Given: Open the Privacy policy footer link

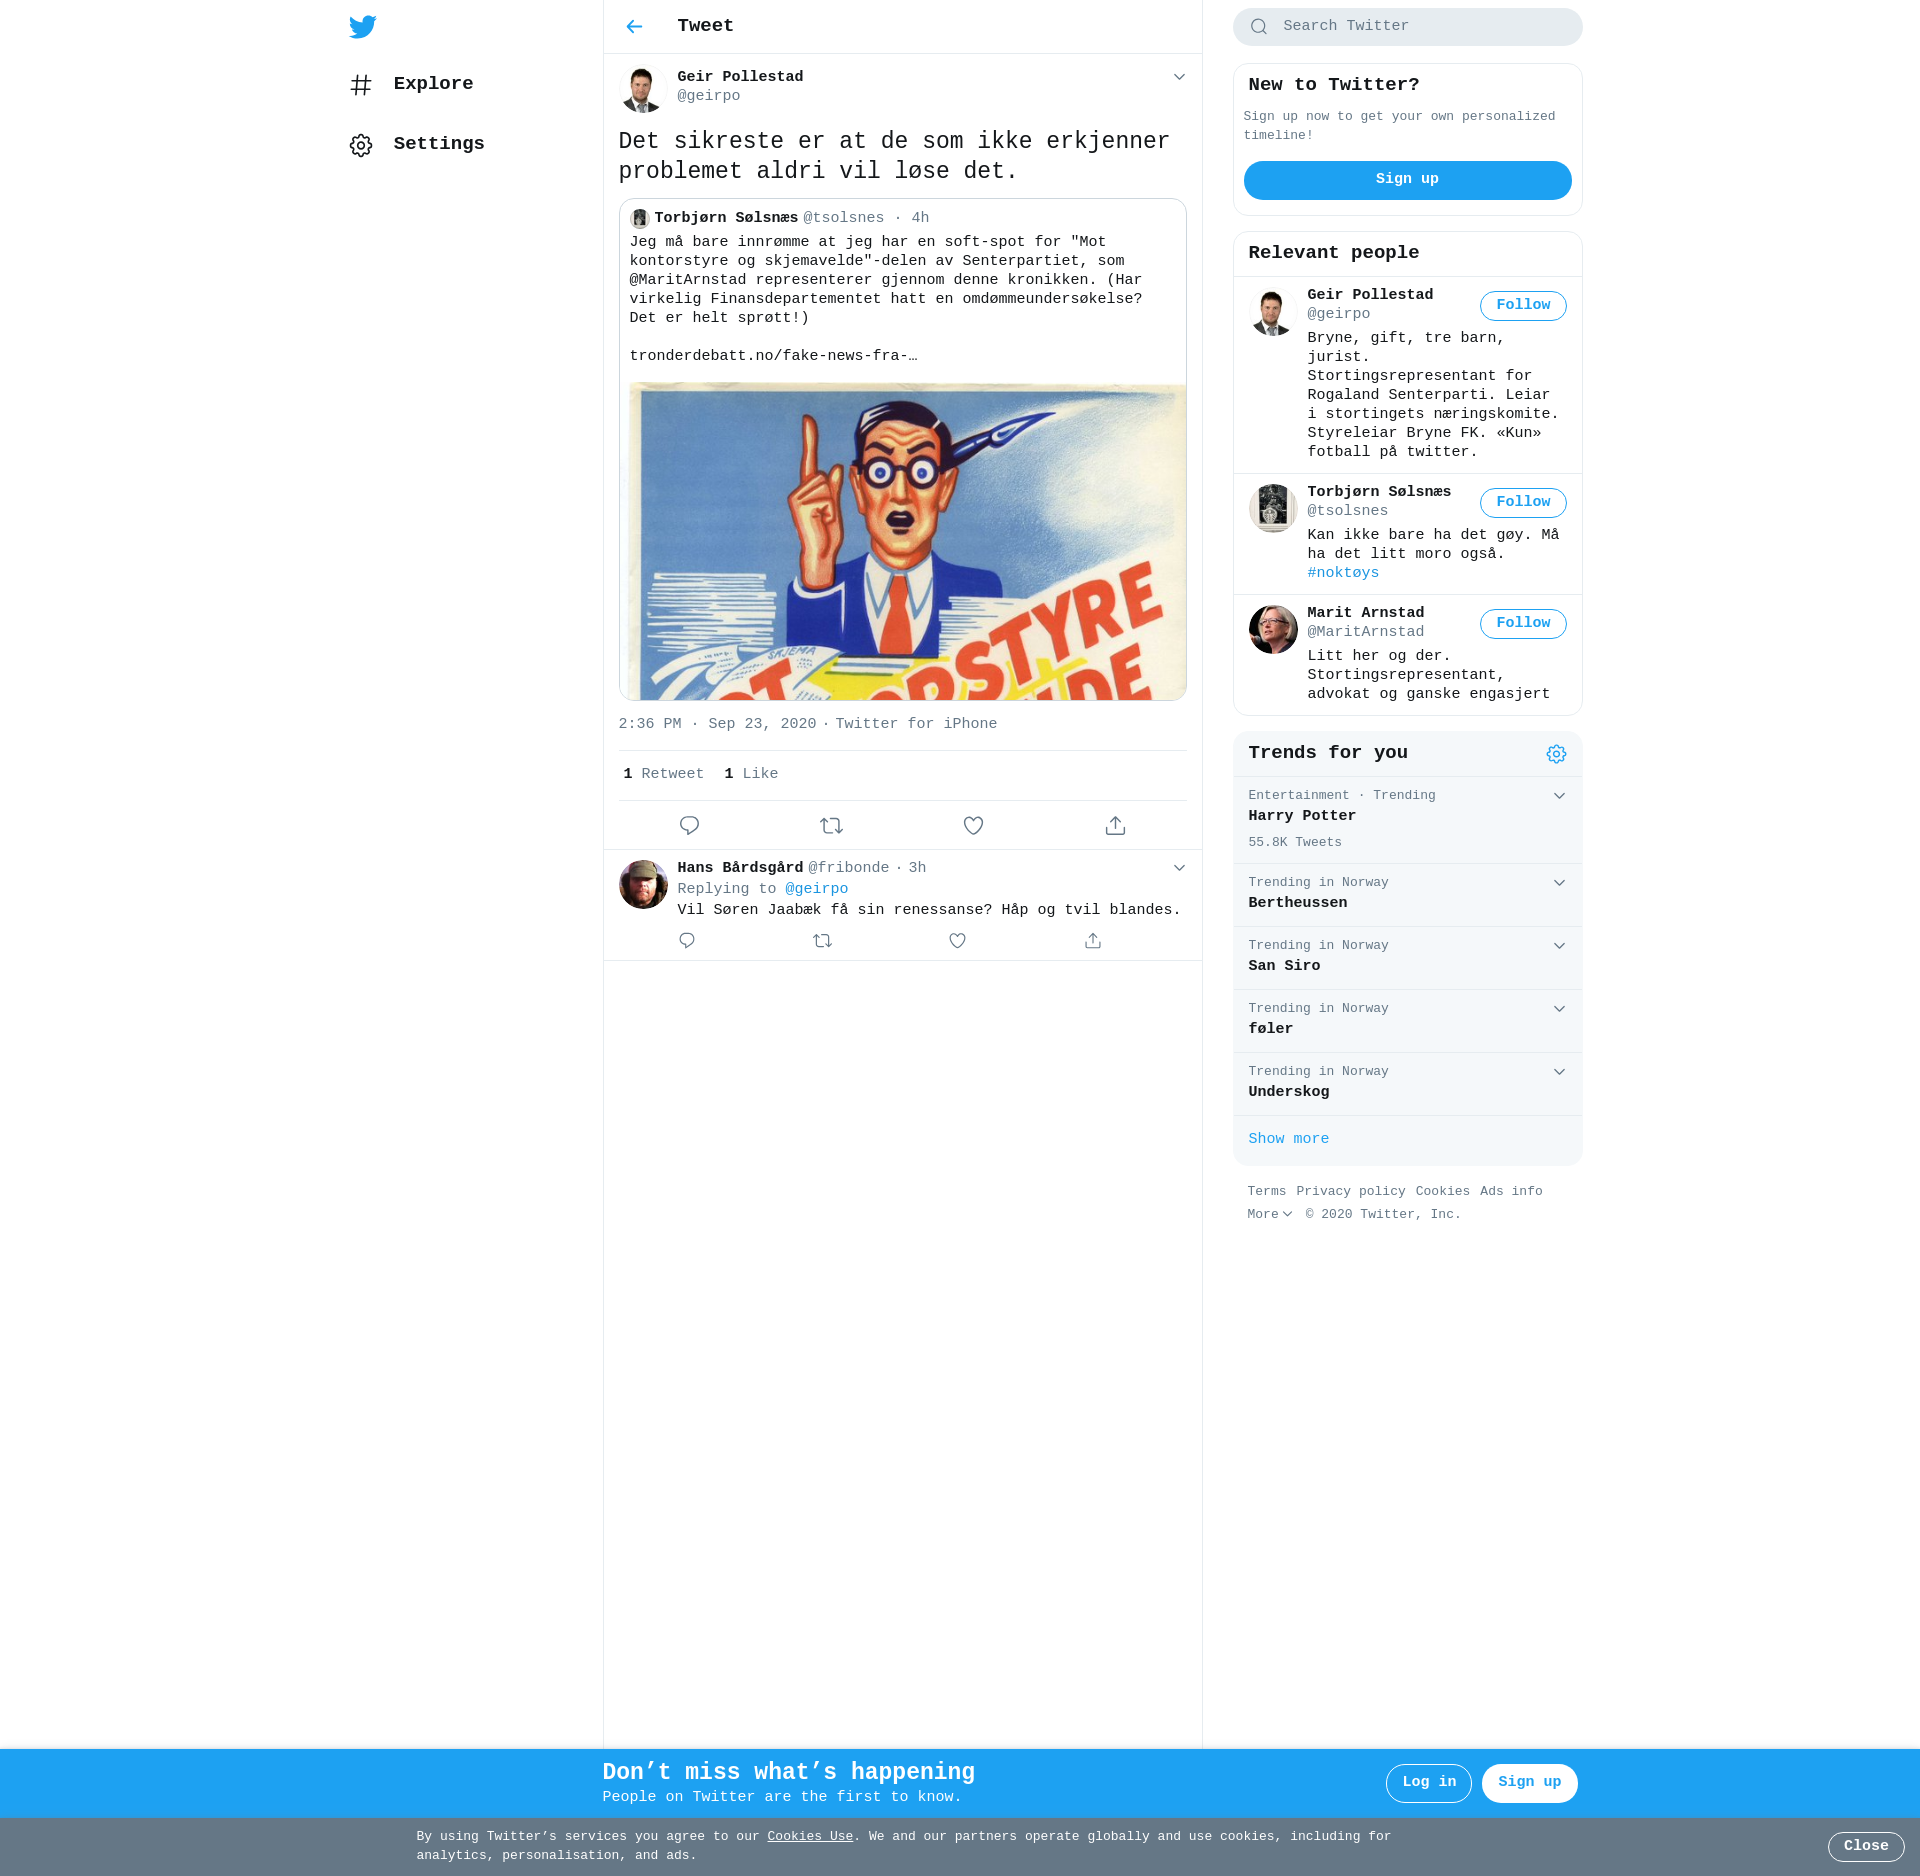Looking at the screenshot, I should coord(1350,1192).
